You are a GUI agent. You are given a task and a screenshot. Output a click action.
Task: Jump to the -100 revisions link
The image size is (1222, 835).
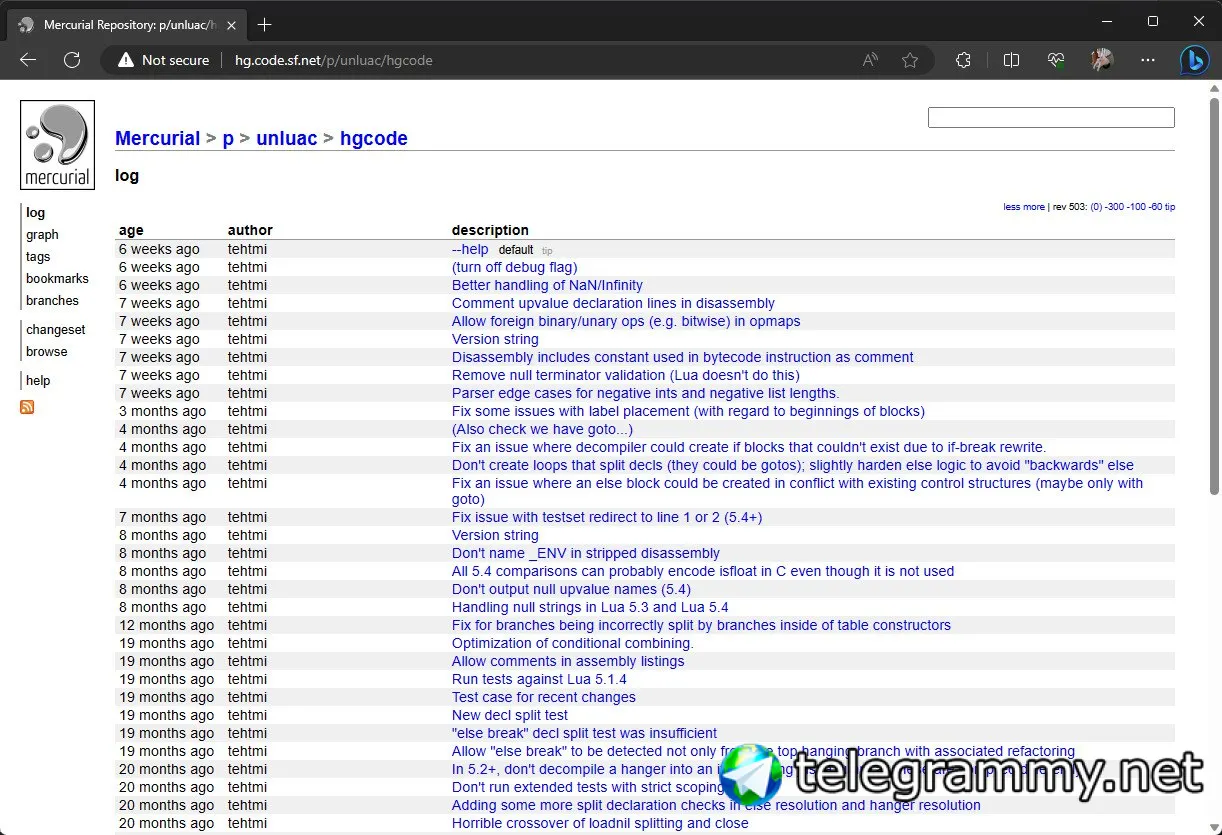point(1136,207)
